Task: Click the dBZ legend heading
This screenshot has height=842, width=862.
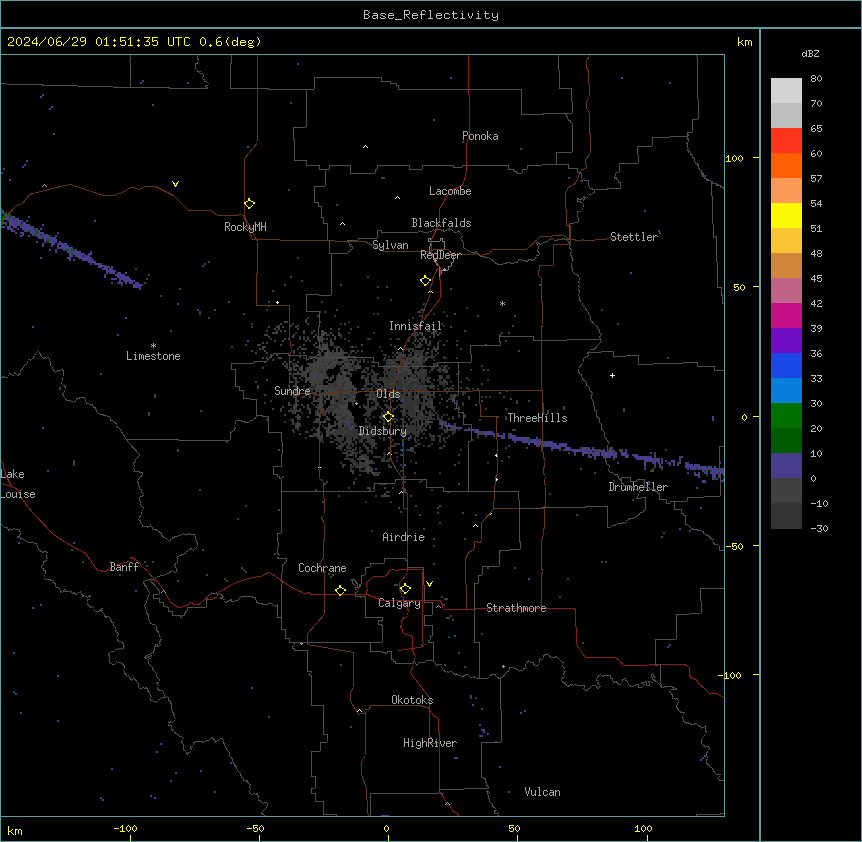Action: tap(810, 53)
